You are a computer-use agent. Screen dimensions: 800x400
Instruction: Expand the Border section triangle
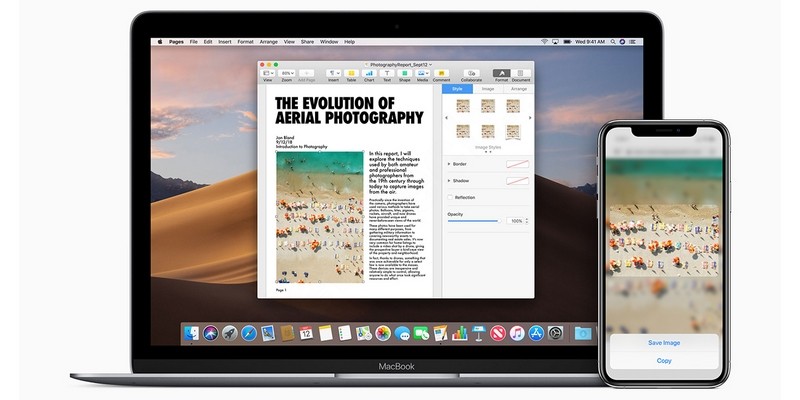coord(449,164)
